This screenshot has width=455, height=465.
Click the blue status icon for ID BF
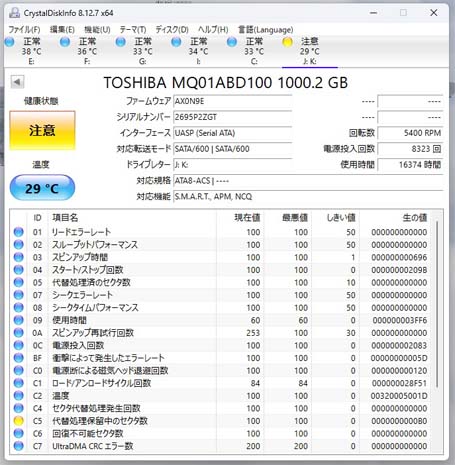19,358
